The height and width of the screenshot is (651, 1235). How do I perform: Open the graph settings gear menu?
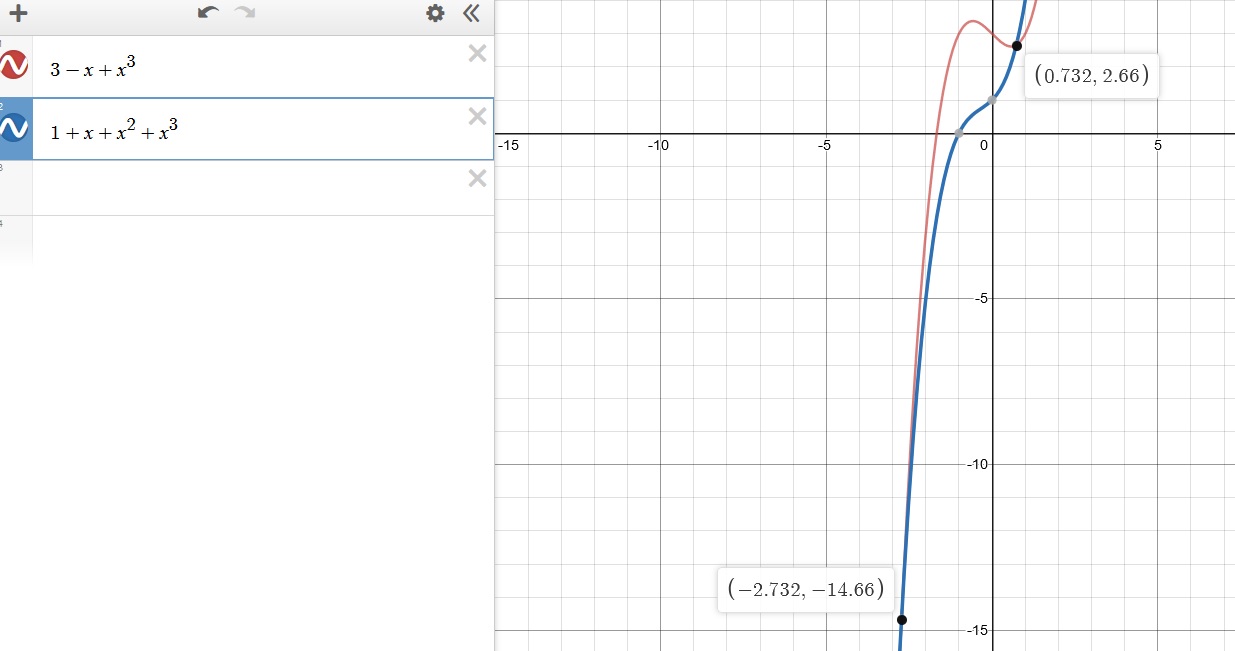click(x=435, y=13)
